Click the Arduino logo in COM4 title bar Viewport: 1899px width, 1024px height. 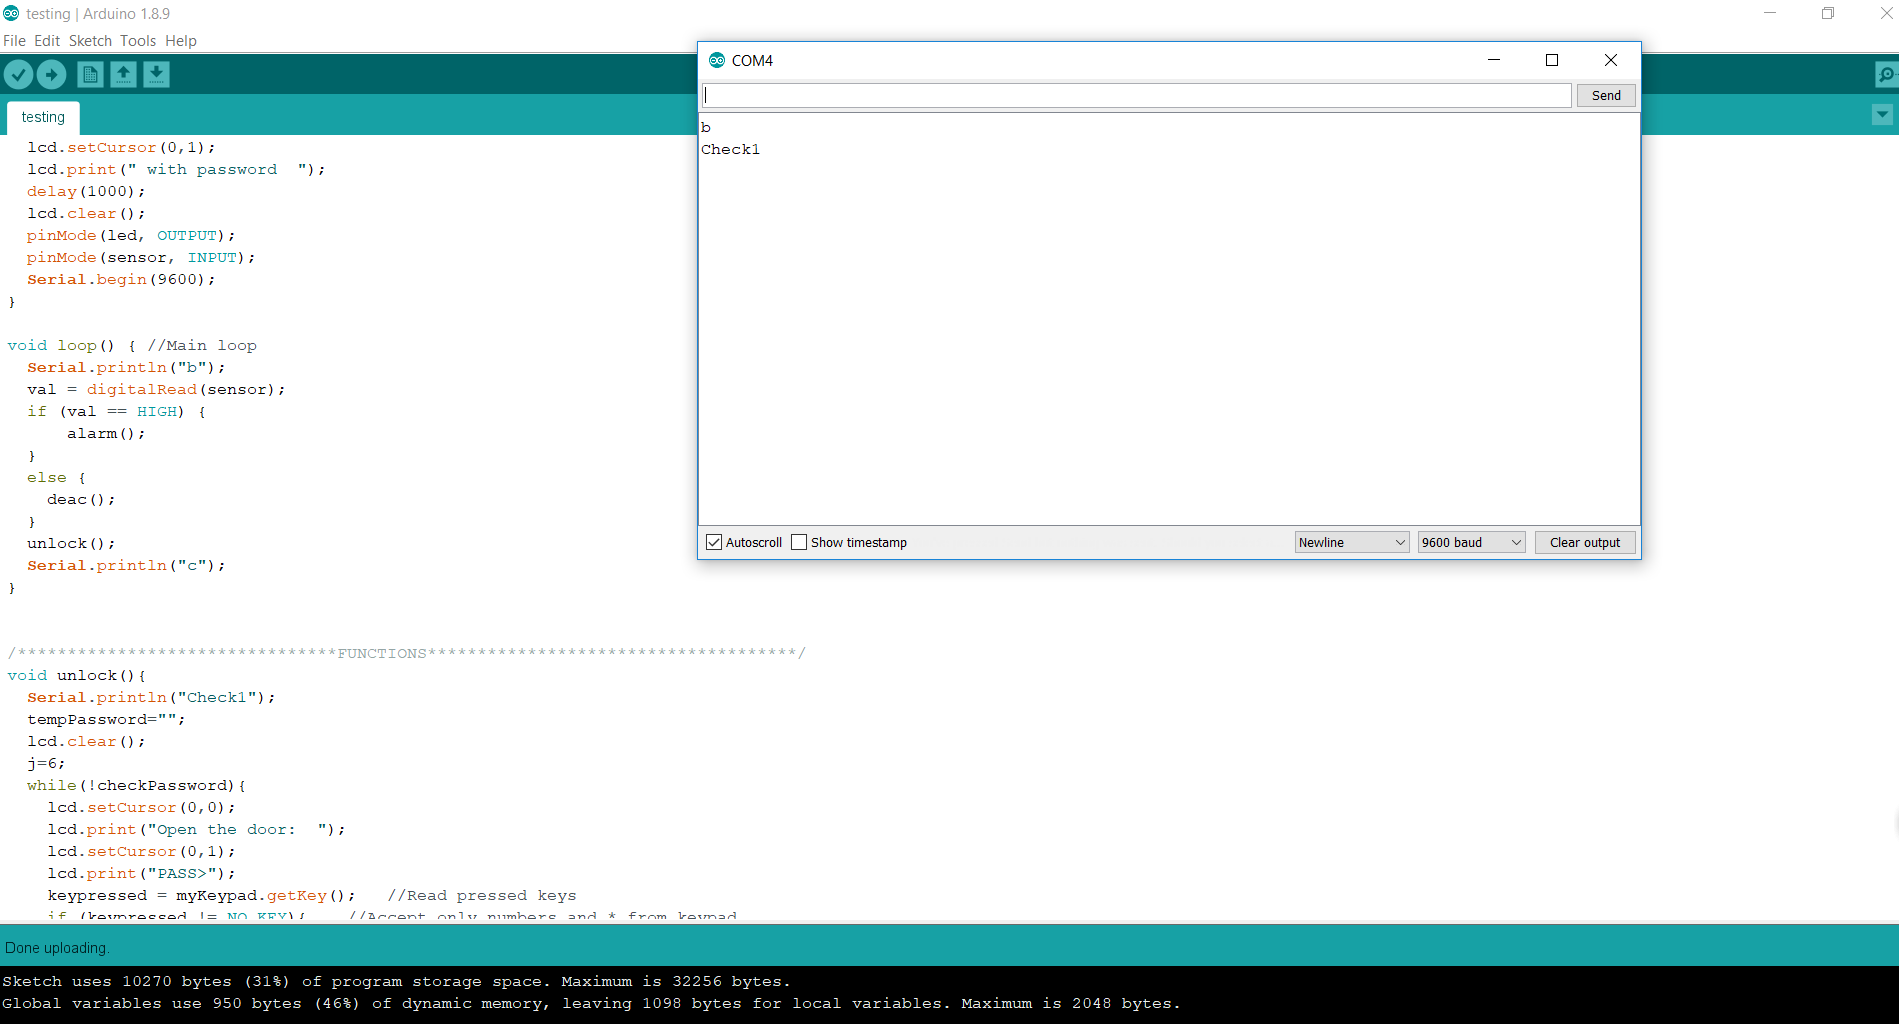(x=717, y=60)
